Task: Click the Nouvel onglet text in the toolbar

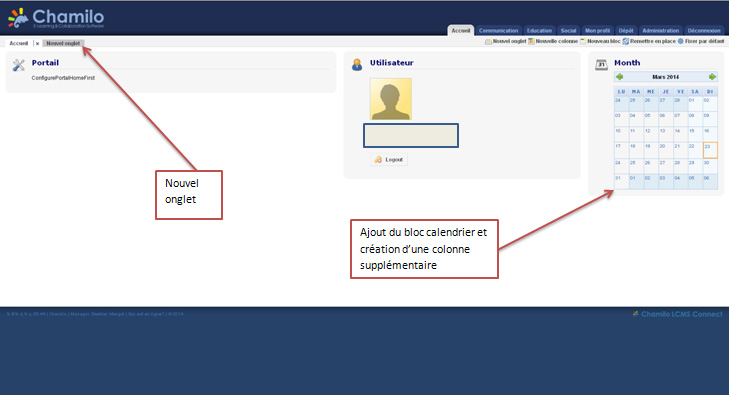Action: (x=510, y=41)
